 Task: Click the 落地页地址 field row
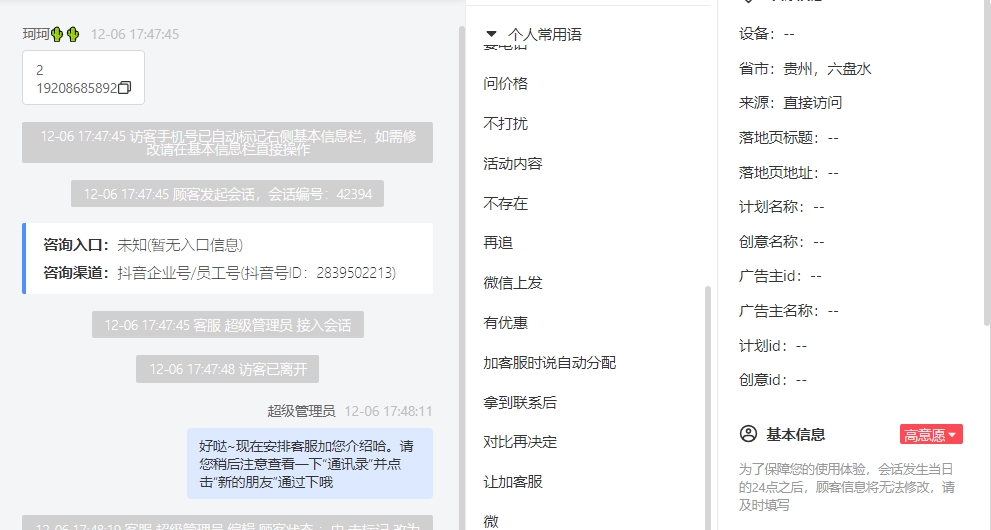[x=788, y=172]
